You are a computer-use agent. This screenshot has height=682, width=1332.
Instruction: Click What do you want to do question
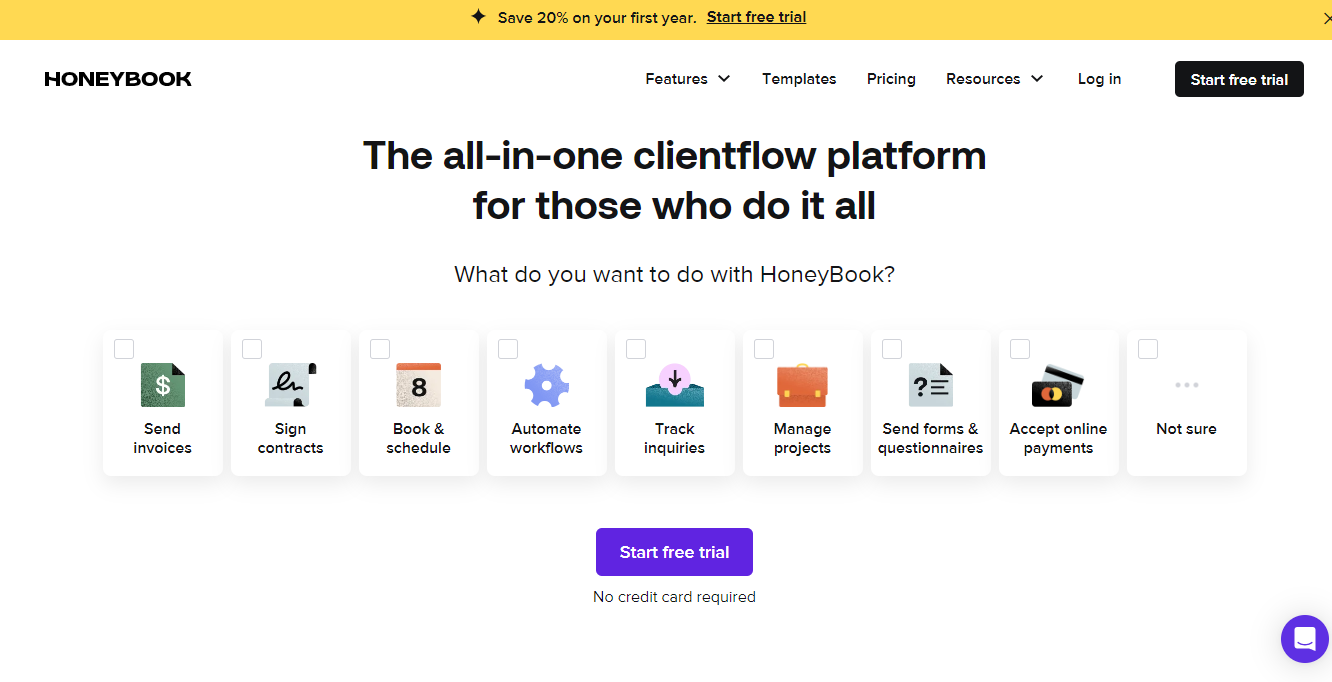coord(674,274)
